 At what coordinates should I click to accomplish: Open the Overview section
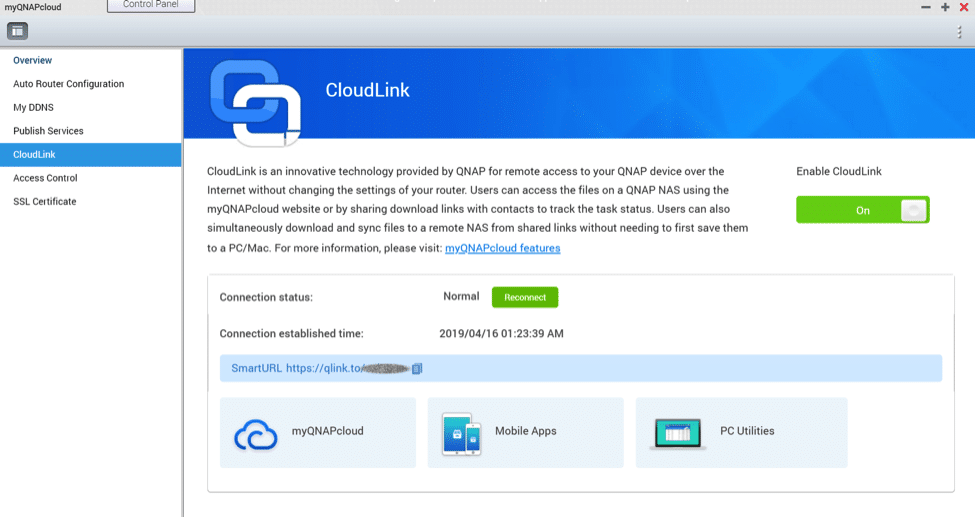click(x=91, y=60)
